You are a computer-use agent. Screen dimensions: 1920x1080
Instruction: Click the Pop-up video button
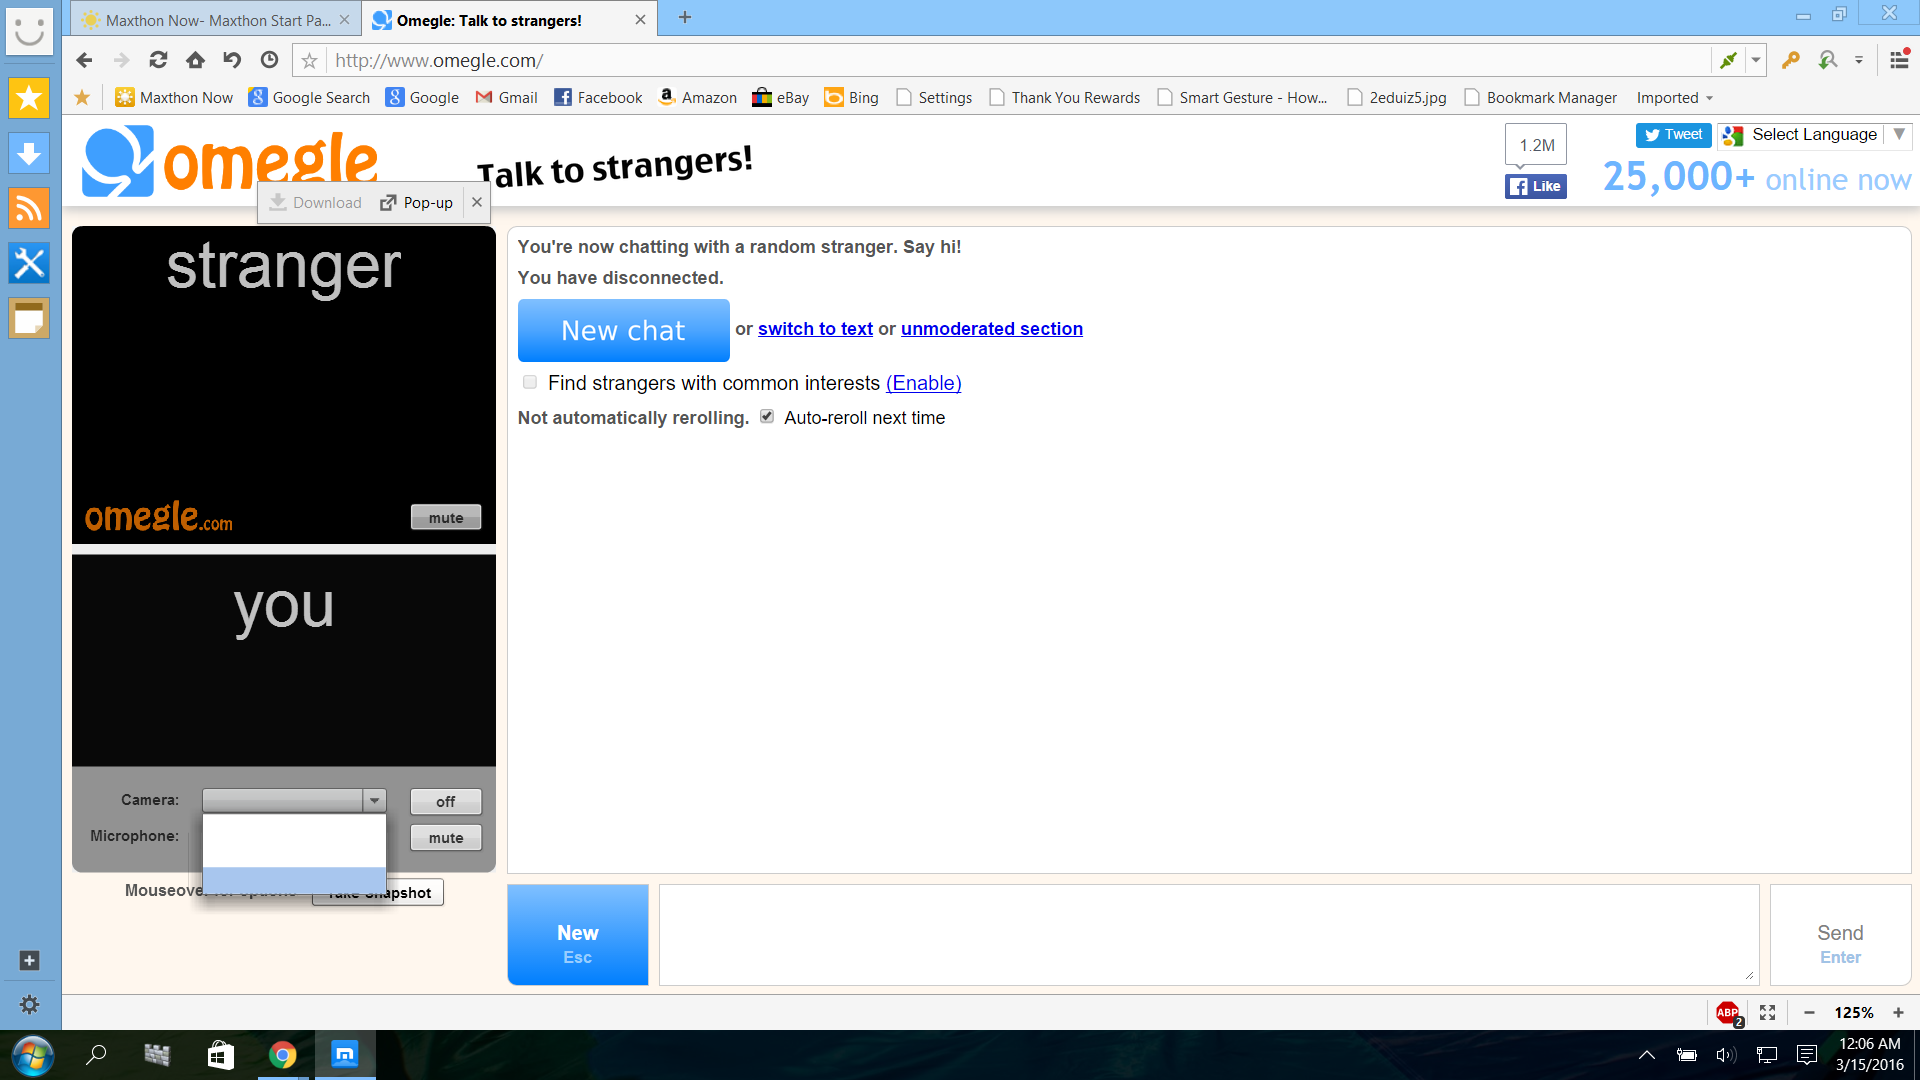coord(416,203)
